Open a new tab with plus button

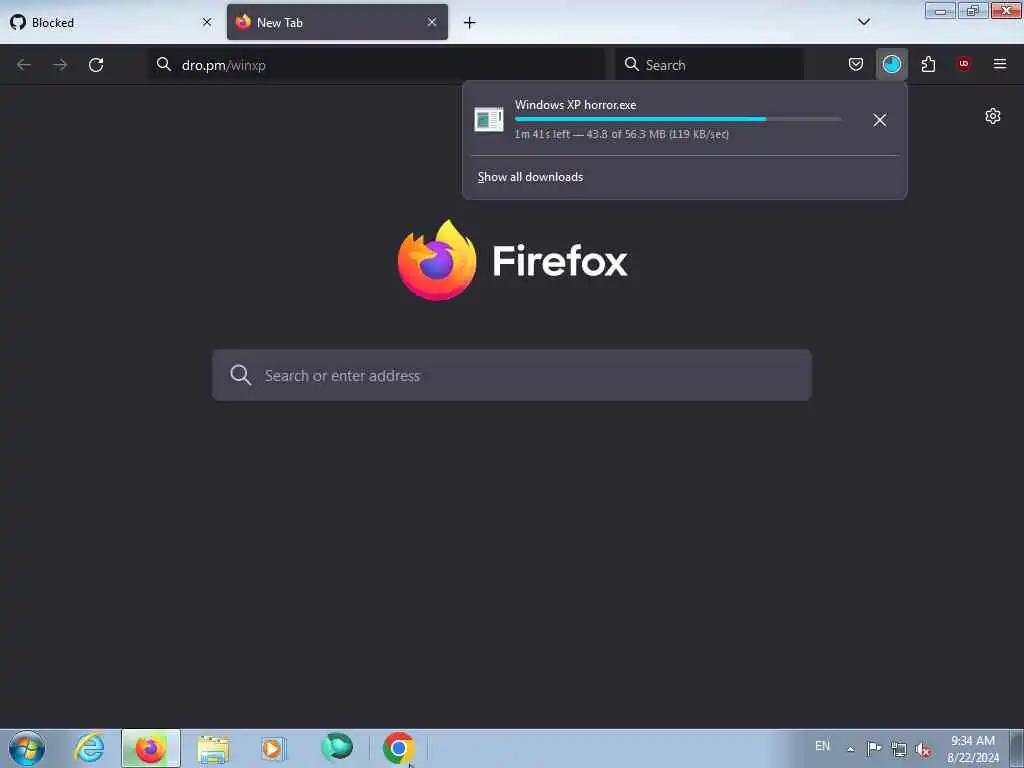pyautogui.click(x=470, y=23)
